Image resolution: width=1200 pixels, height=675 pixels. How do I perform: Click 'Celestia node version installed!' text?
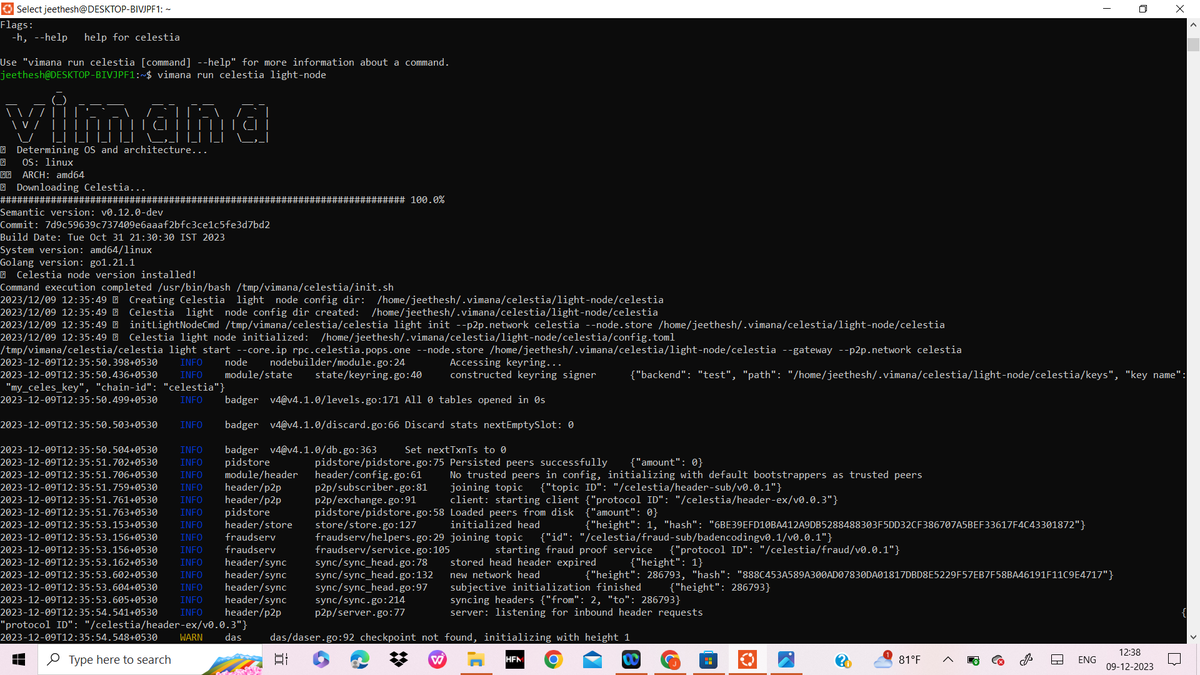tap(106, 275)
